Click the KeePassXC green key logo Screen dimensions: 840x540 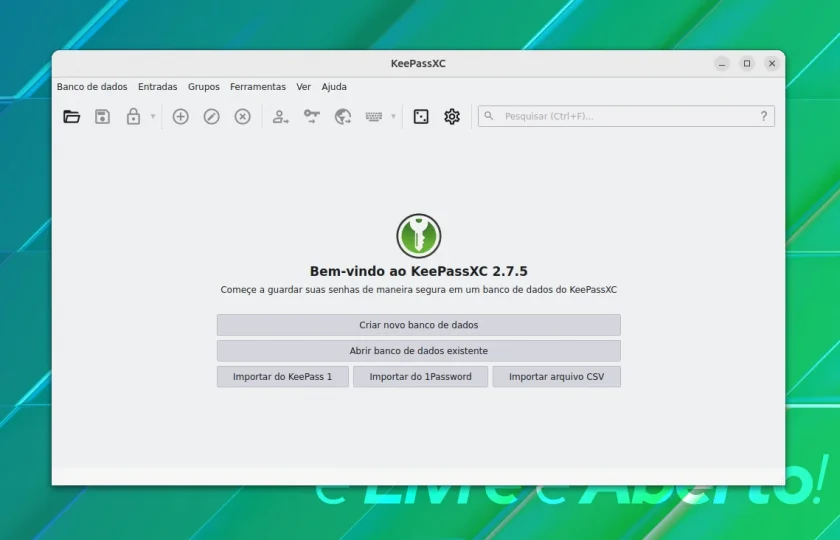[419, 236]
